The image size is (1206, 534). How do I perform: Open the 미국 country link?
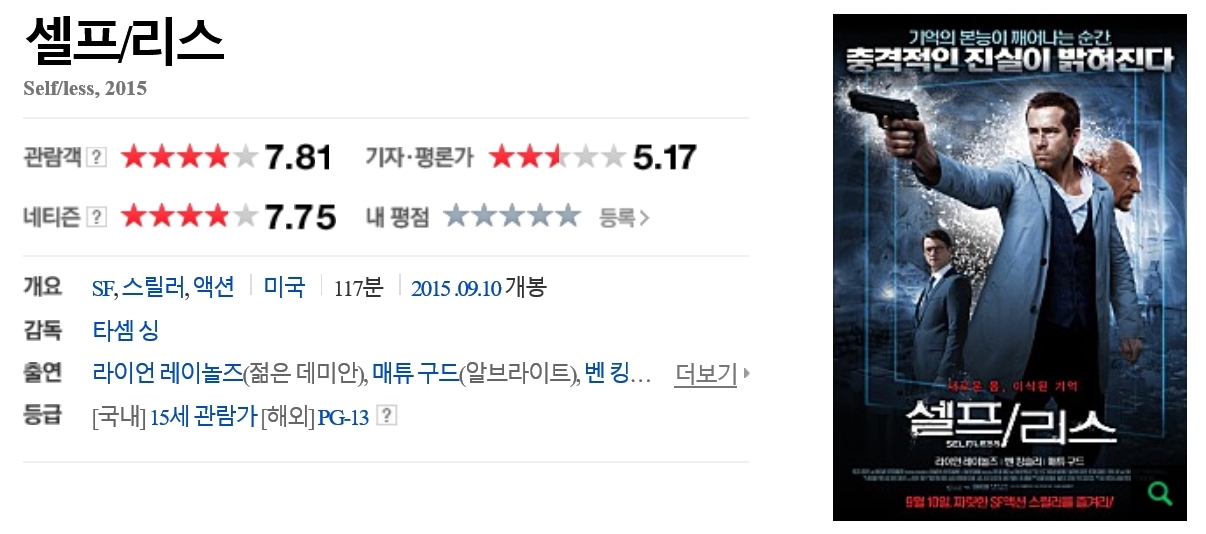pos(284,288)
